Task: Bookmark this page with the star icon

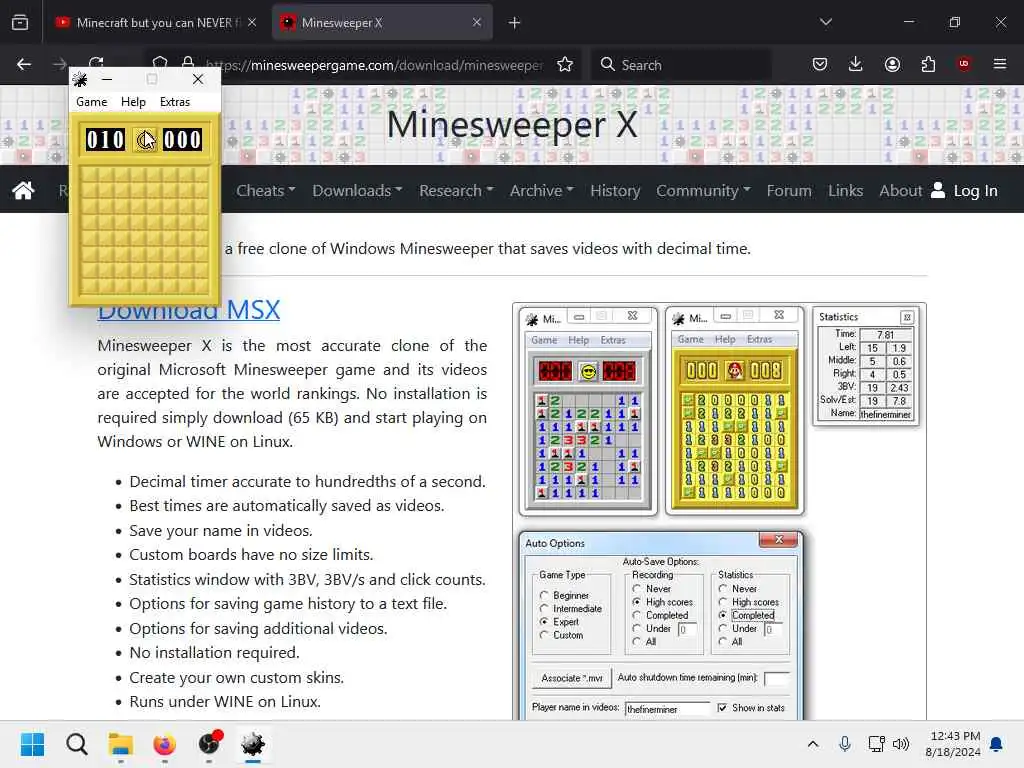Action: (565, 64)
